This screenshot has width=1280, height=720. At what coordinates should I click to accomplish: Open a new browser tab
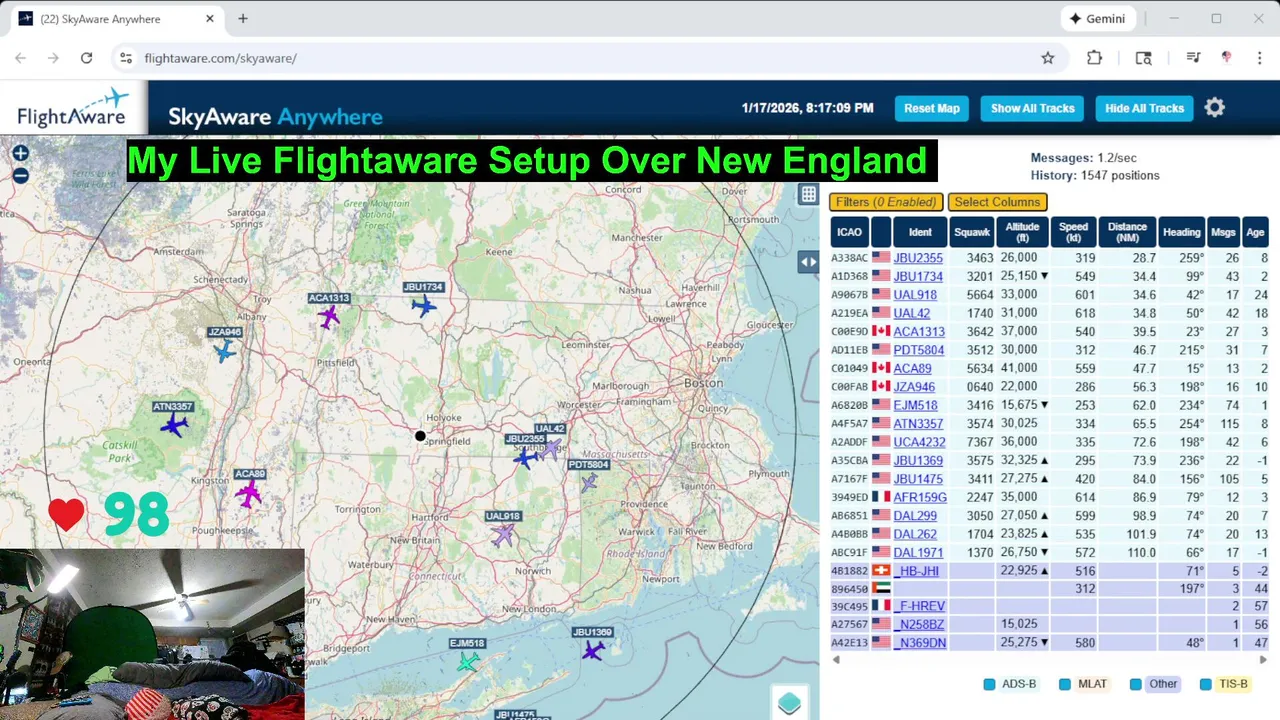click(x=243, y=18)
